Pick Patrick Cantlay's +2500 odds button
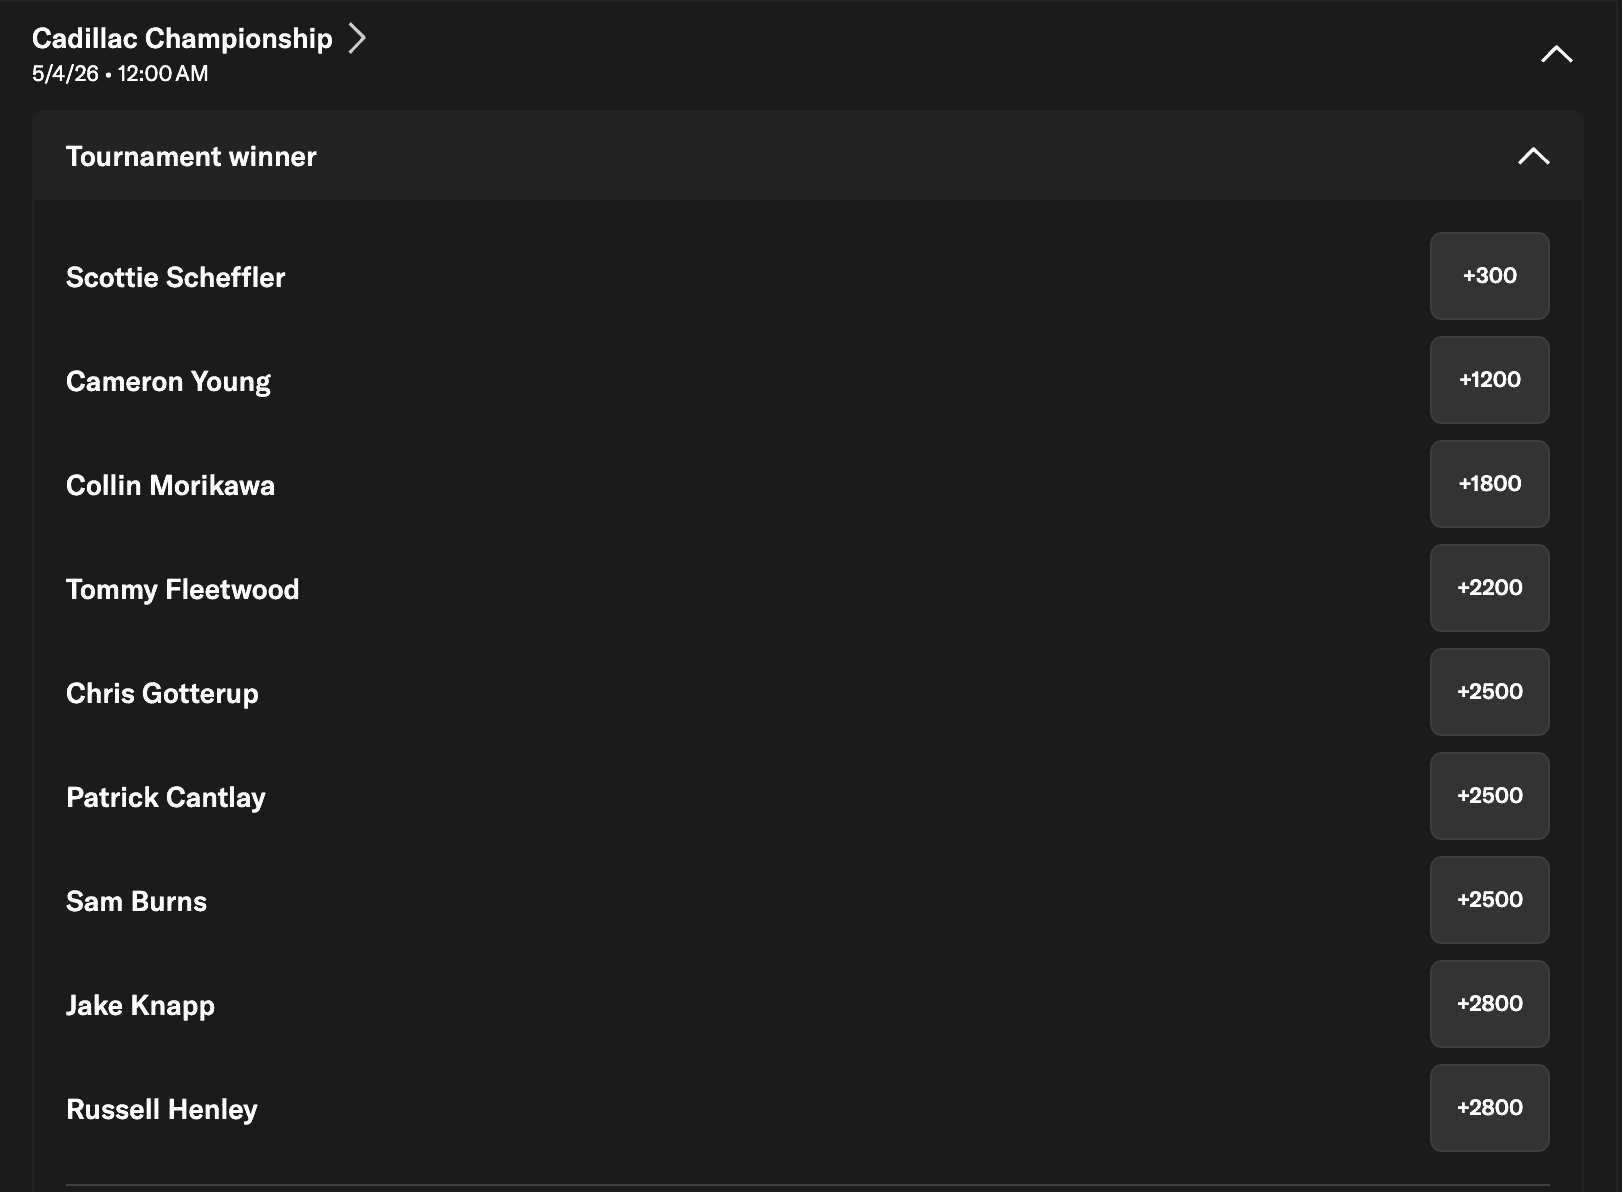This screenshot has width=1622, height=1192. coord(1489,796)
